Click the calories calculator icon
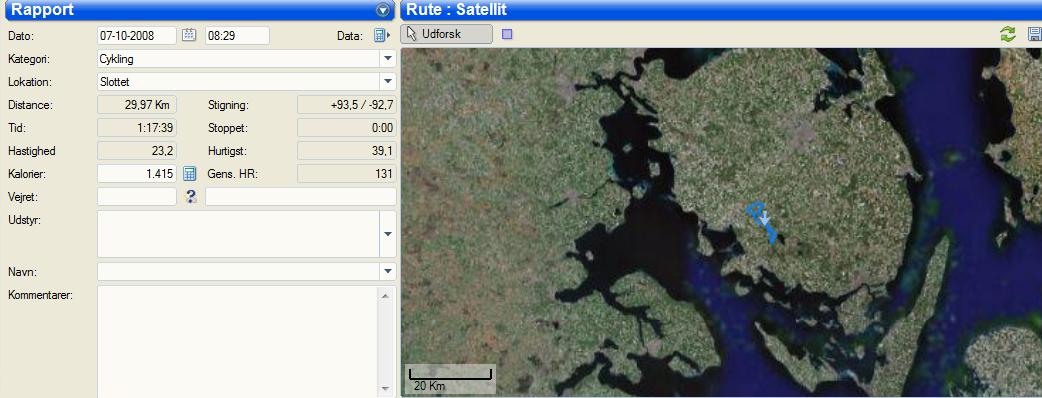1042x398 pixels. coord(189,173)
